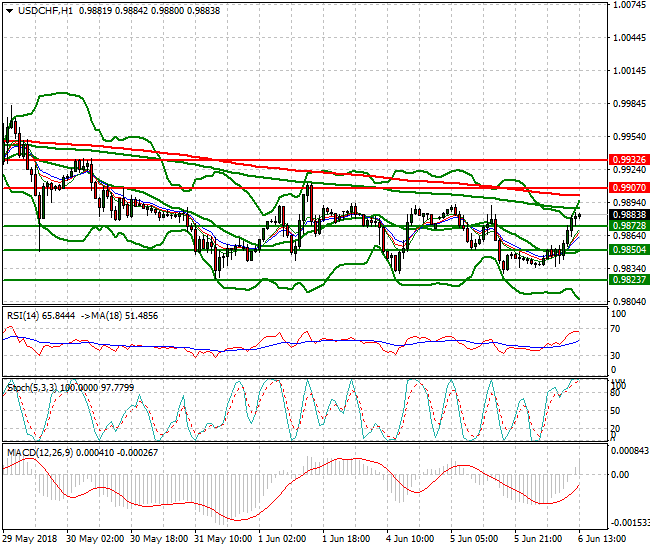Click the 1.00745 price scale value
Image resolution: width=650 pixels, height=550 pixels.
click(x=630, y=5)
